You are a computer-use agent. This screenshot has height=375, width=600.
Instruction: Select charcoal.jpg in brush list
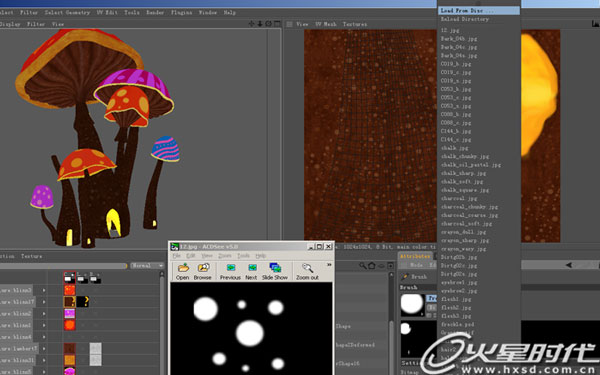[x=459, y=199]
